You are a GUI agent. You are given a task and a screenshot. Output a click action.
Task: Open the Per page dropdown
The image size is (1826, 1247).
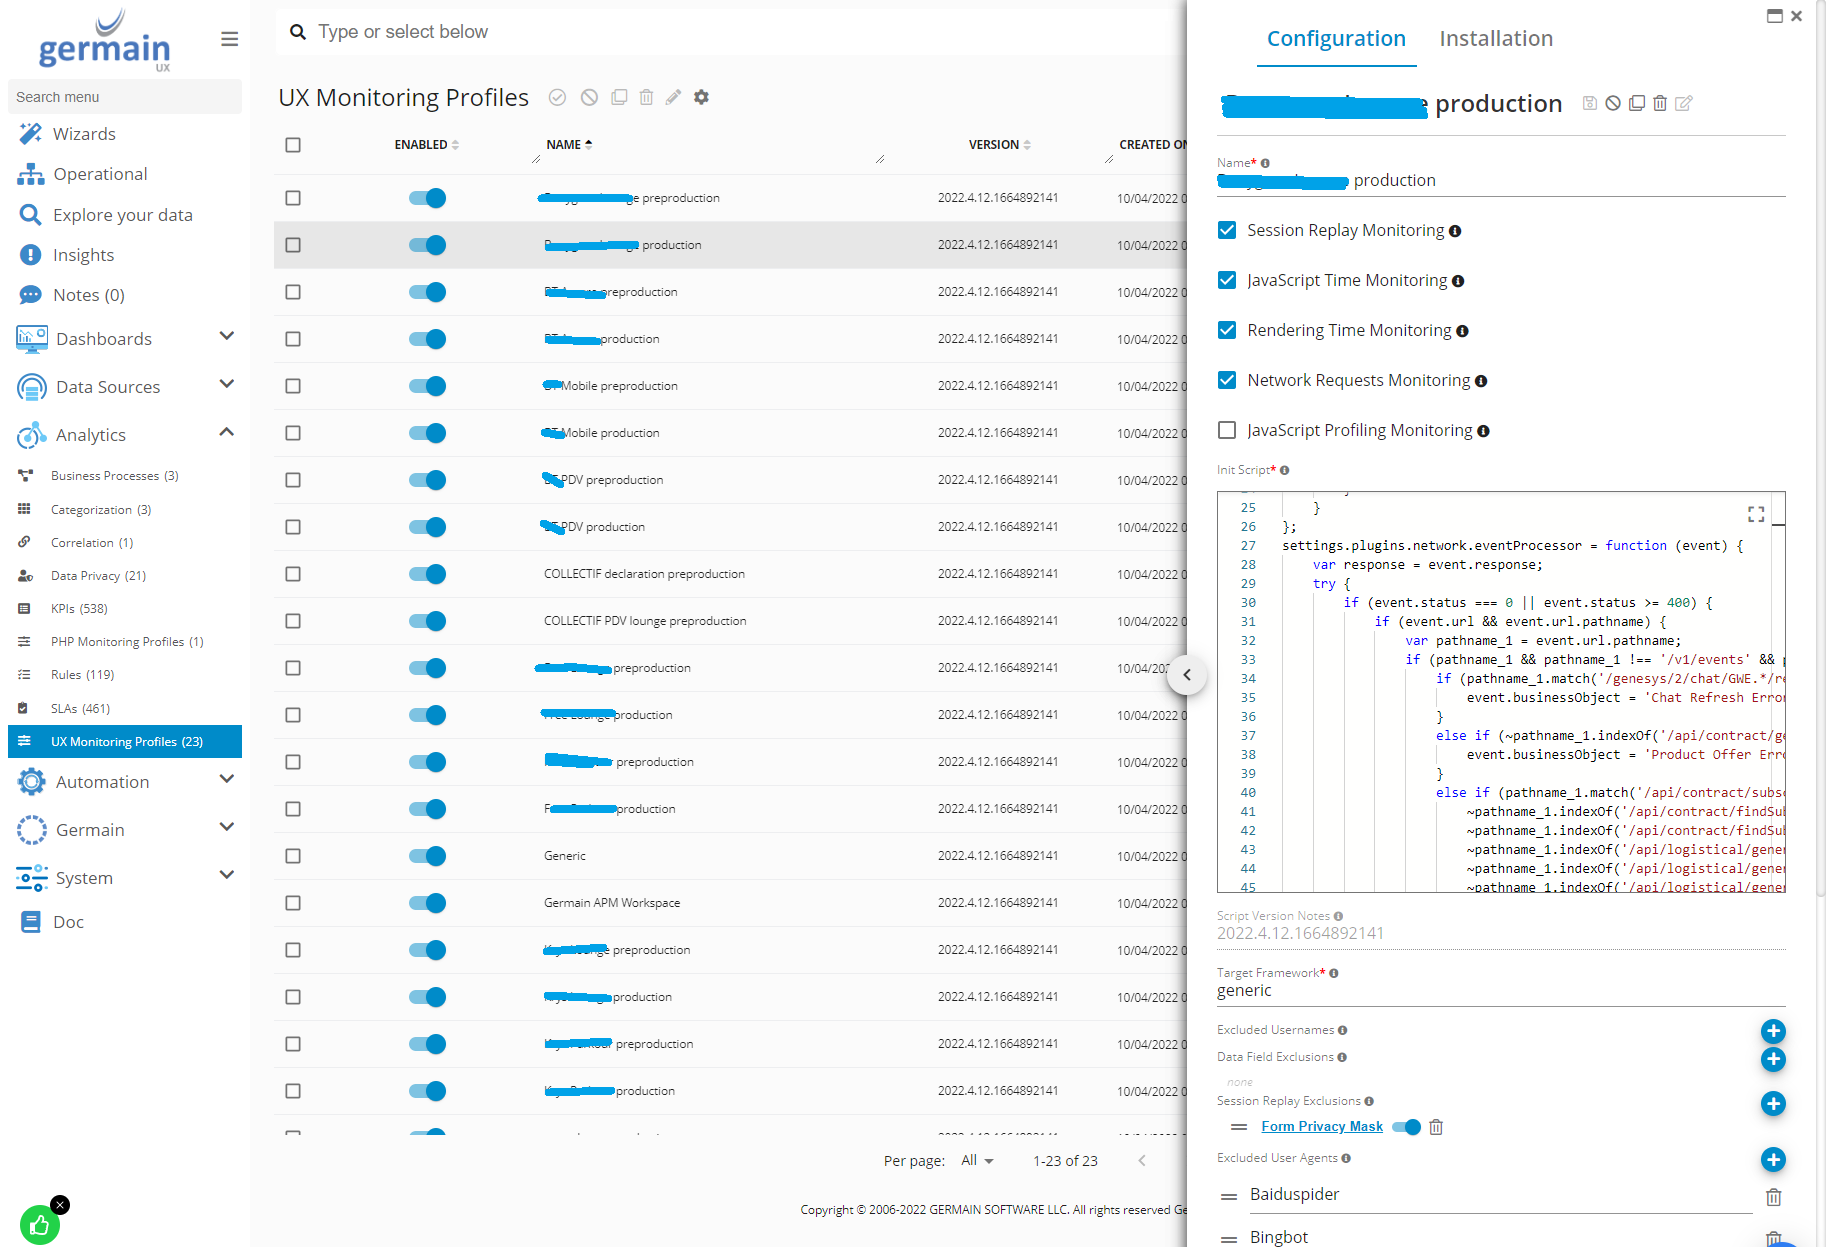coord(977,1160)
